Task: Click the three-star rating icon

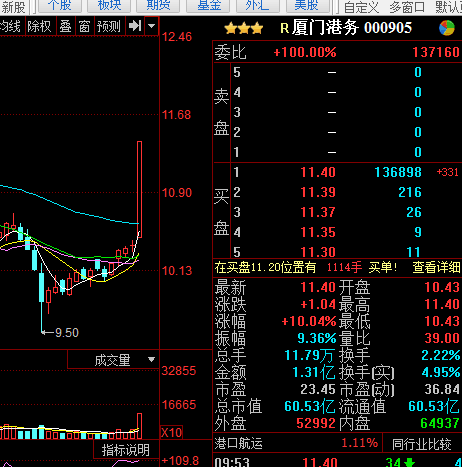Action: (244, 28)
